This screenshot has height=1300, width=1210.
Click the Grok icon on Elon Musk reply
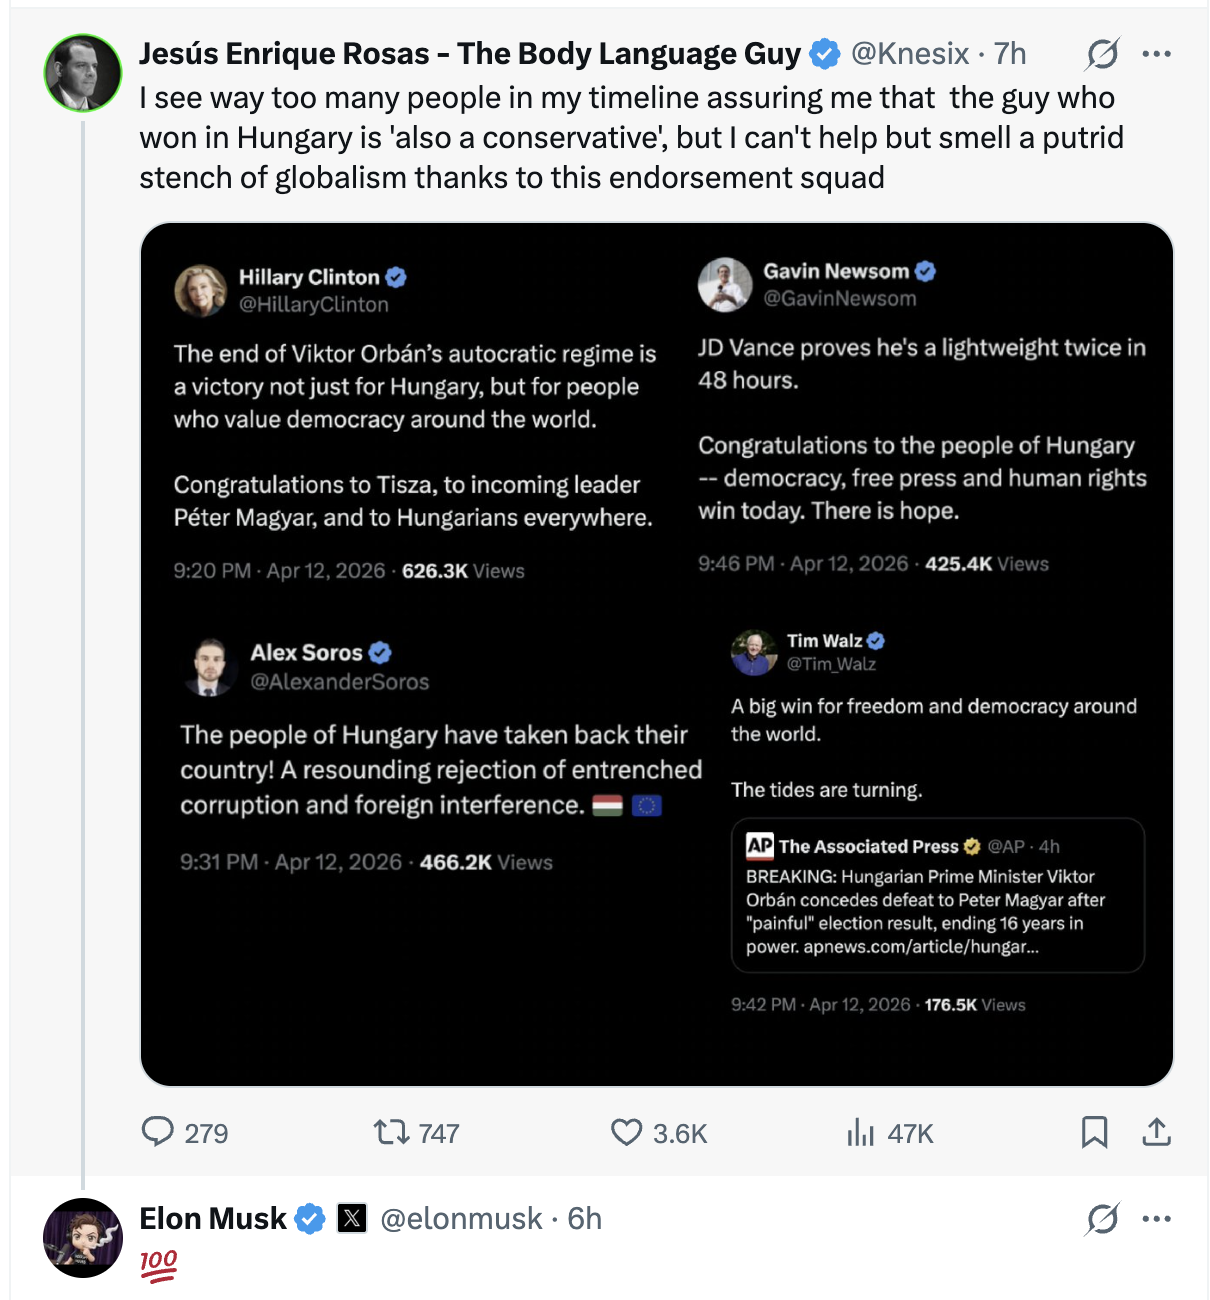coord(1102,1219)
